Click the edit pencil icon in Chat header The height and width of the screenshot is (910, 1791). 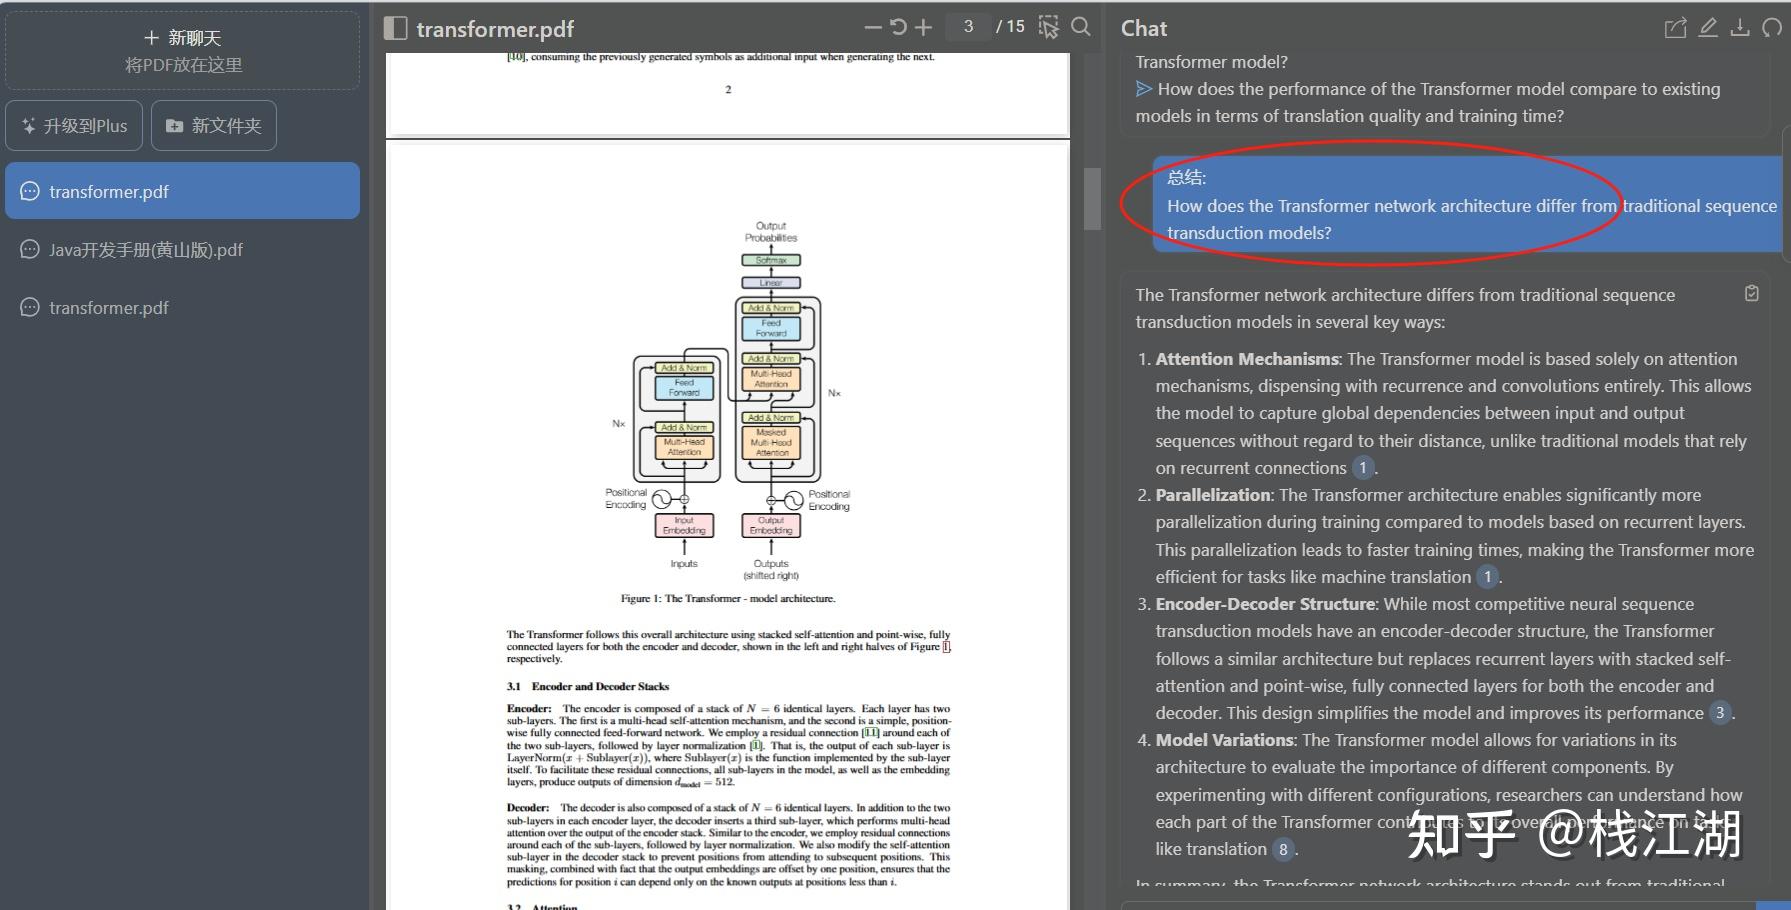click(x=1708, y=28)
